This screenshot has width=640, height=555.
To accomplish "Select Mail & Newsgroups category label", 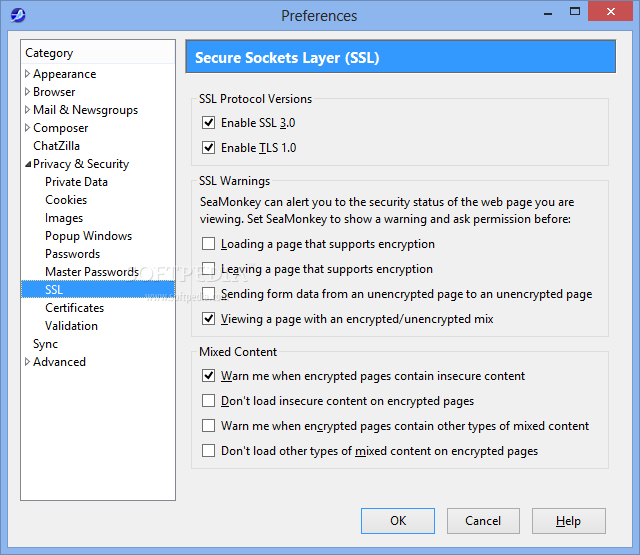I will (x=85, y=110).
